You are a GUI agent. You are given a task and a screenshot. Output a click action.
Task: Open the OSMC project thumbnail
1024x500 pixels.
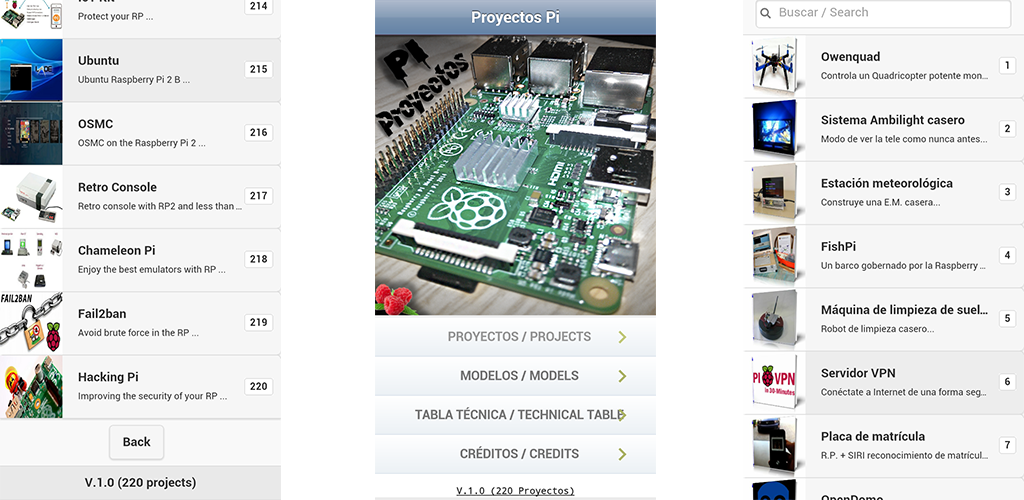point(31,133)
